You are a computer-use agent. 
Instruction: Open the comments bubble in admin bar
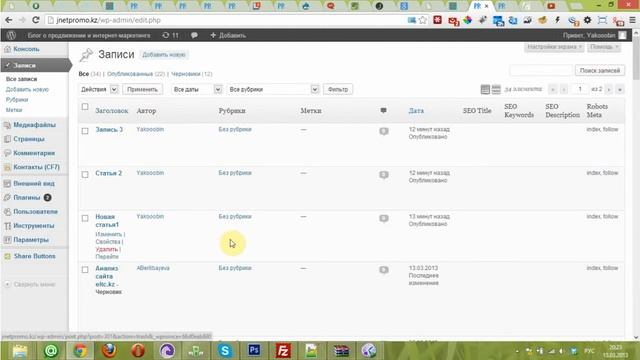click(194, 36)
